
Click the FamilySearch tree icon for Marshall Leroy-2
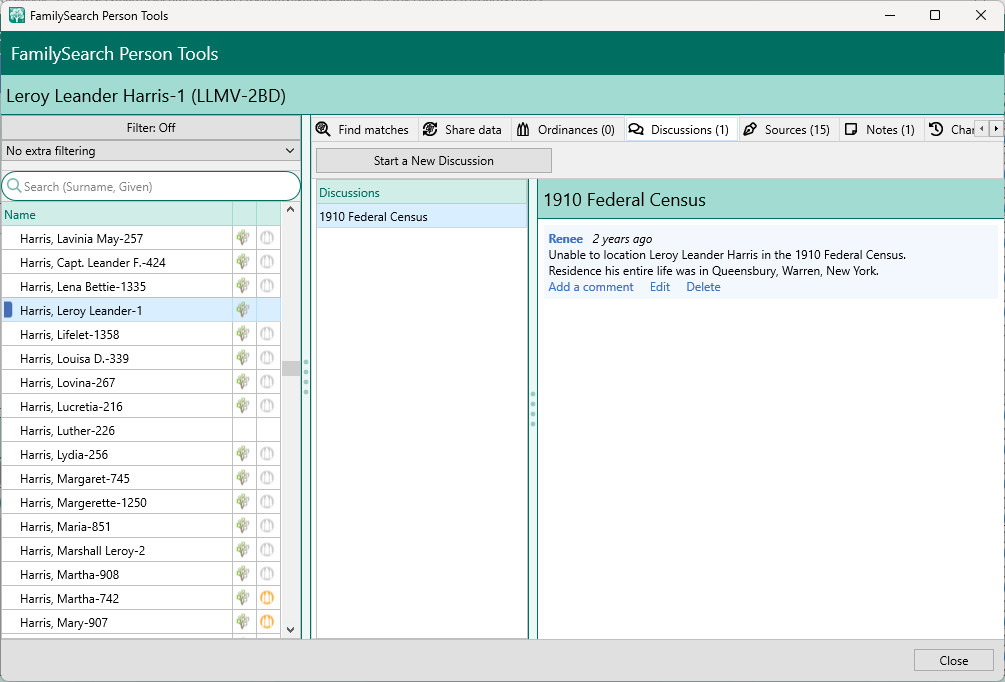(243, 550)
